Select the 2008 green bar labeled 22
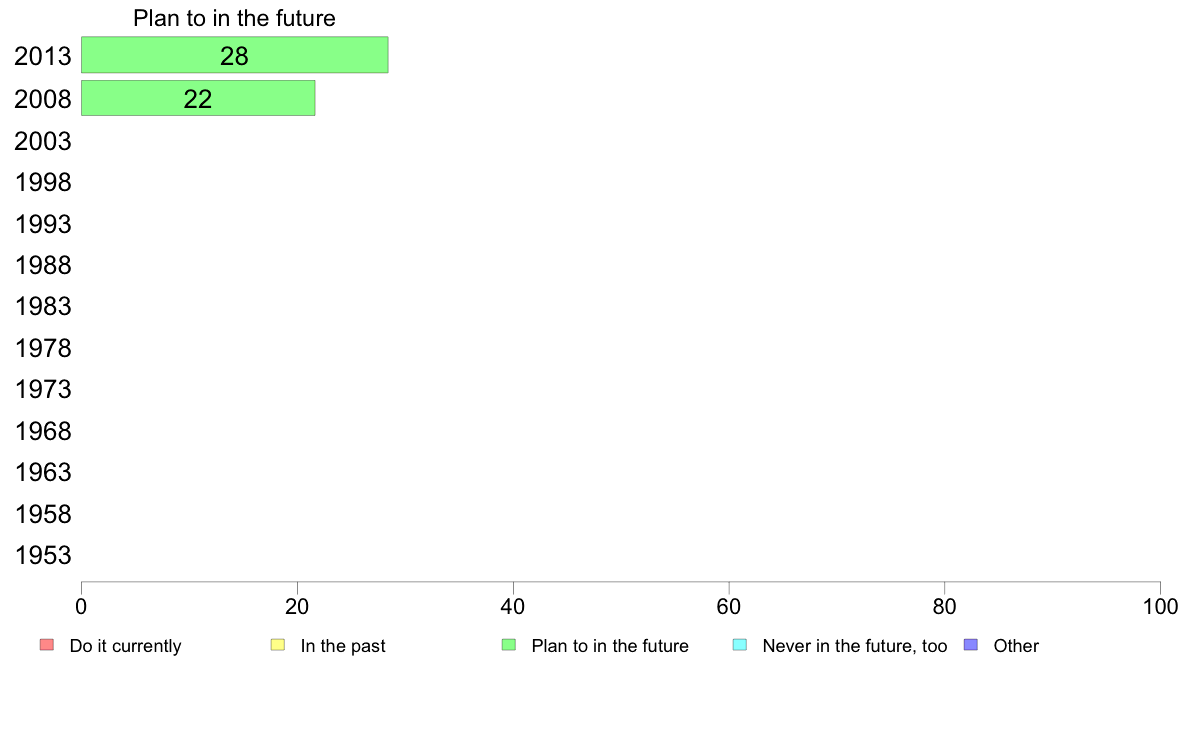 point(198,99)
